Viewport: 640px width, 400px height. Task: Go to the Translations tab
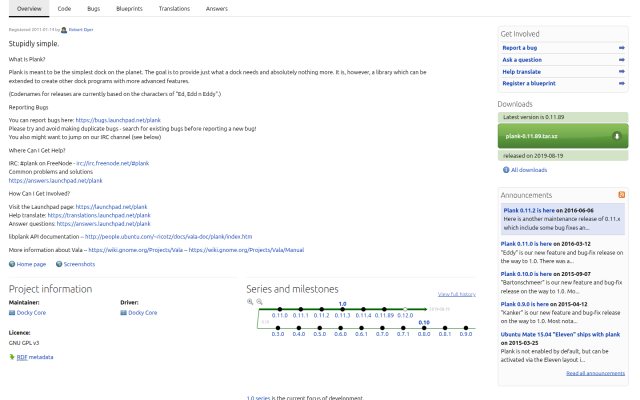click(x=174, y=9)
